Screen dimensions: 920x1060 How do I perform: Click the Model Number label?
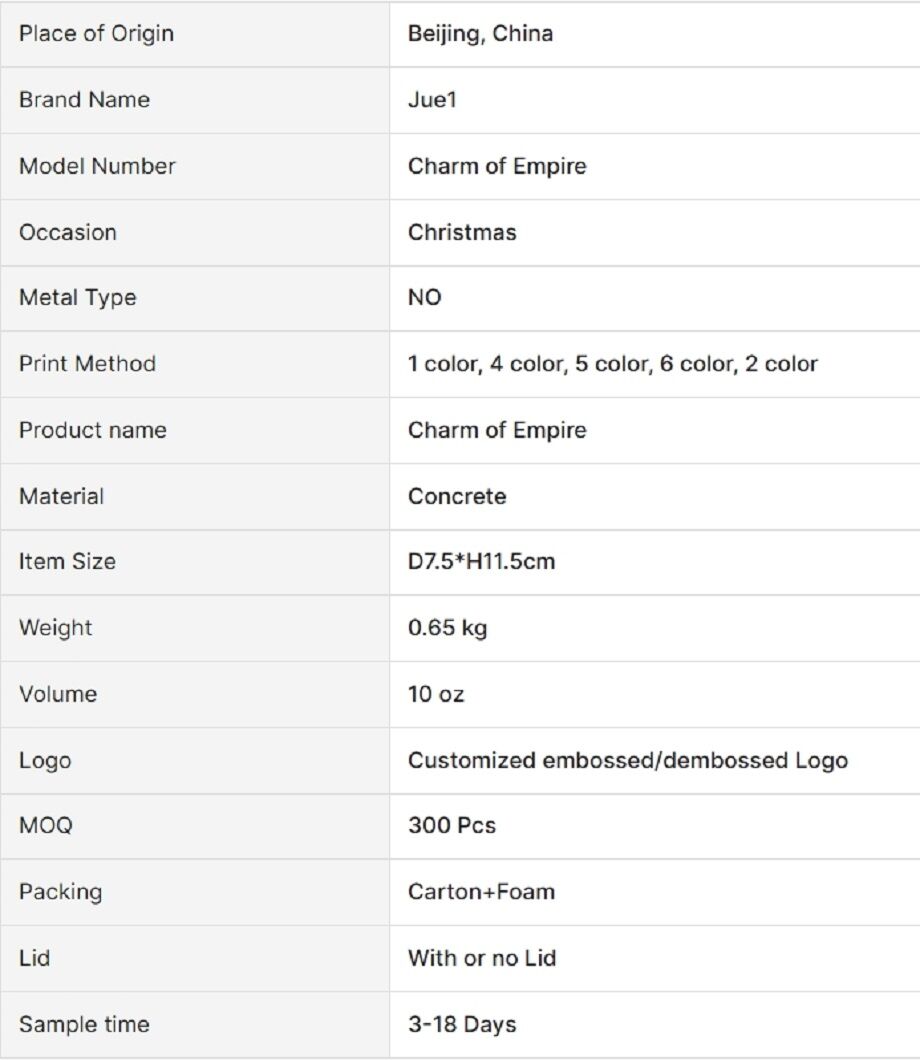tap(97, 166)
